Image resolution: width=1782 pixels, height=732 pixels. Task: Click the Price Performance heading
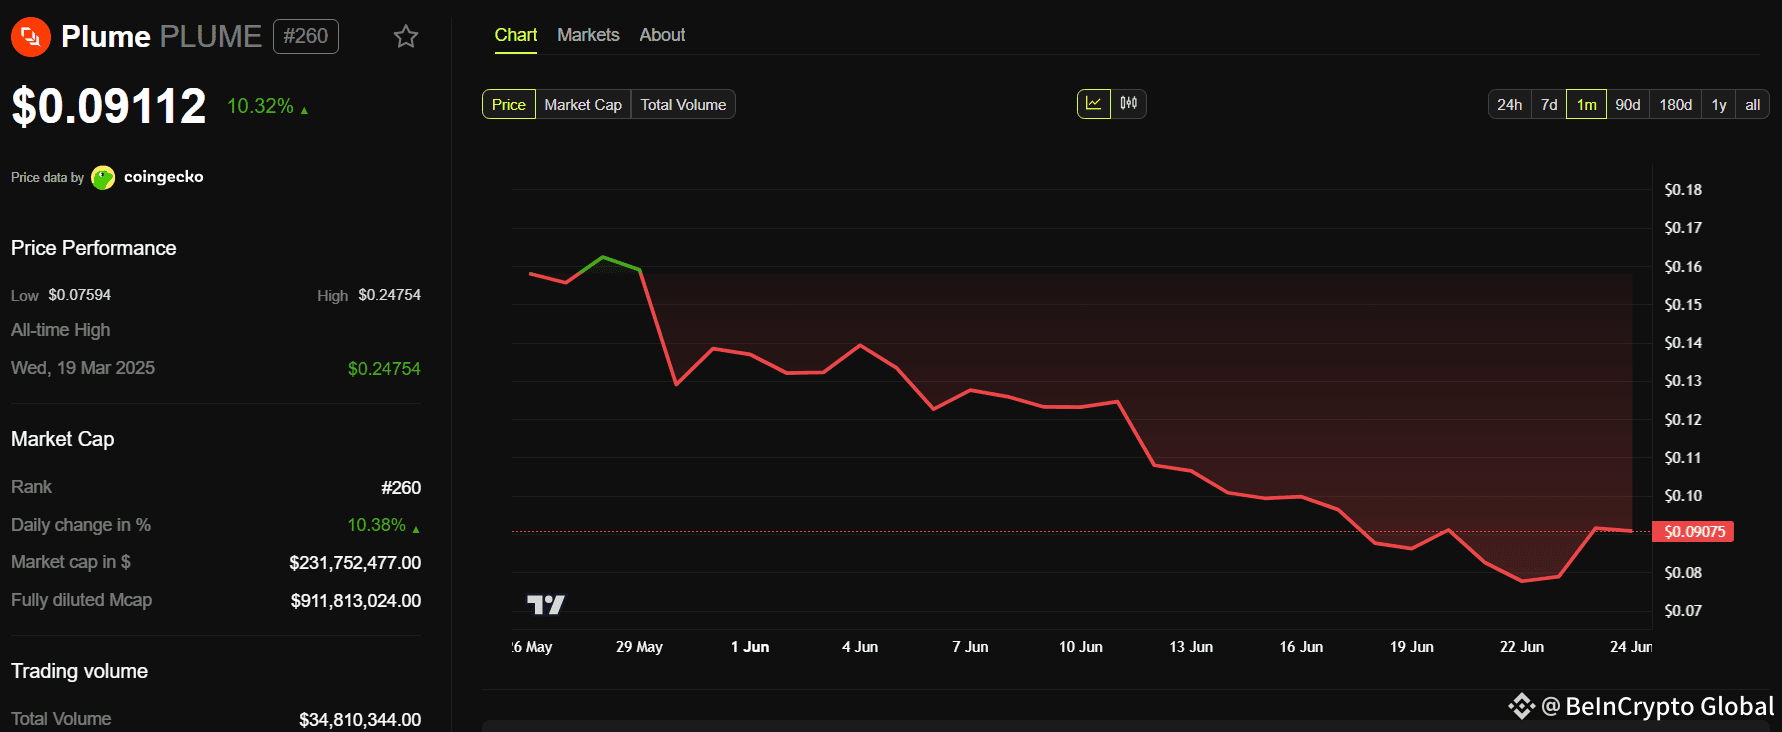94,248
